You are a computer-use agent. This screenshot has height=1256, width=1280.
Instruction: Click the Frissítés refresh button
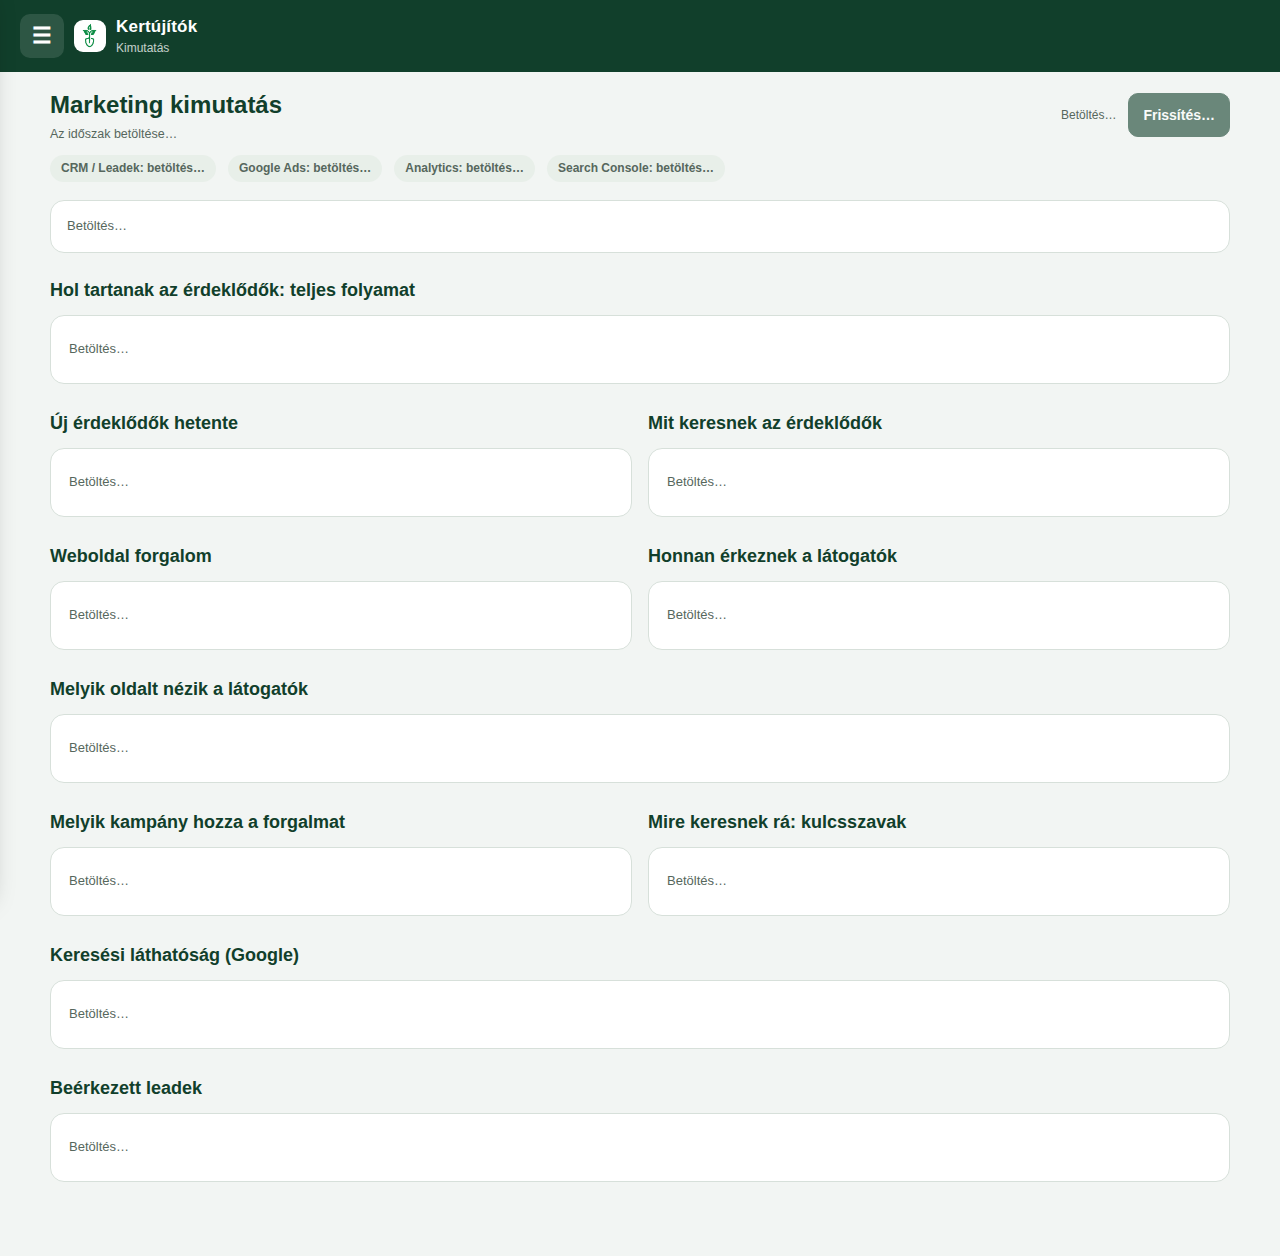1179,115
